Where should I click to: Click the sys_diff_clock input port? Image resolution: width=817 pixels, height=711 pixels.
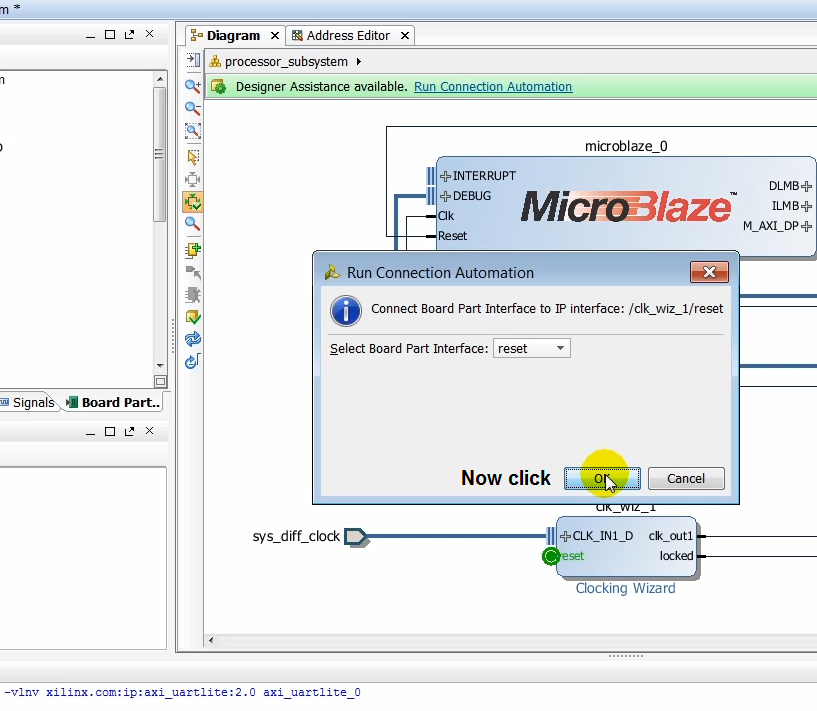pyautogui.click(x=356, y=537)
